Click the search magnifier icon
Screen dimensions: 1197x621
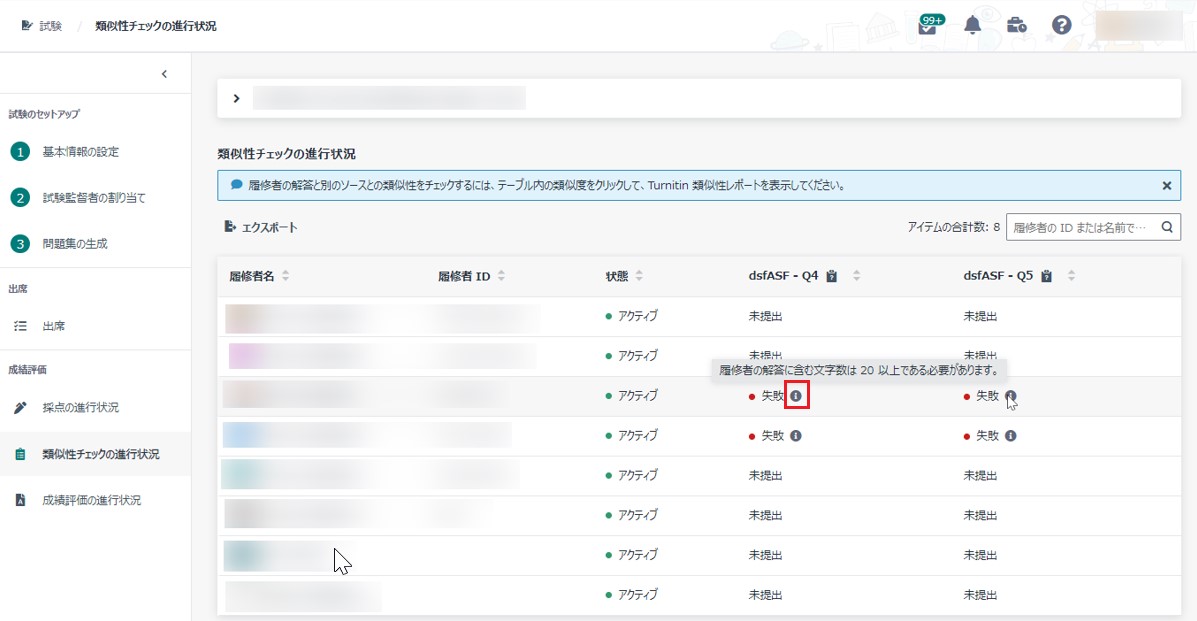pos(1166,227)
